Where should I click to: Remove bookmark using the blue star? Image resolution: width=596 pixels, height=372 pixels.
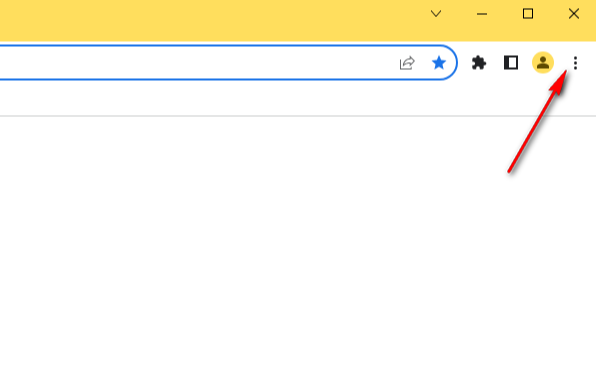(x=439, y=63)
